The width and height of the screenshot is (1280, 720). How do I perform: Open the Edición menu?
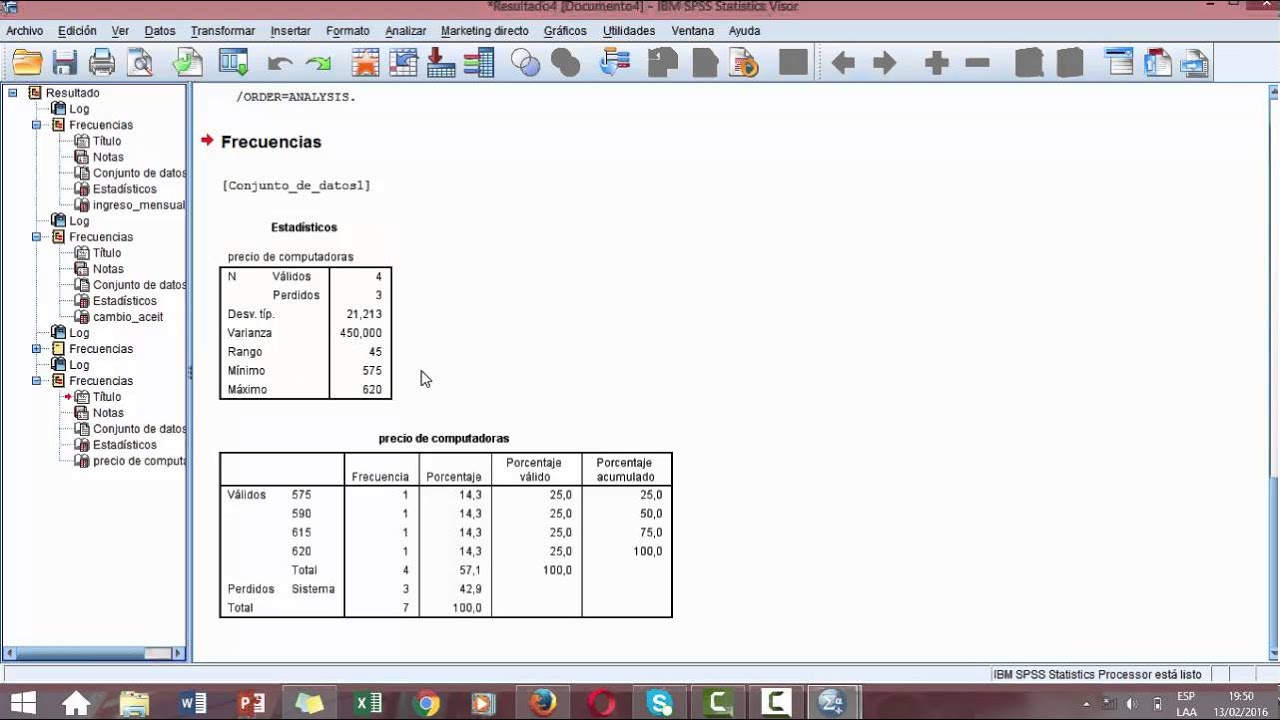(x=78, y=31)
